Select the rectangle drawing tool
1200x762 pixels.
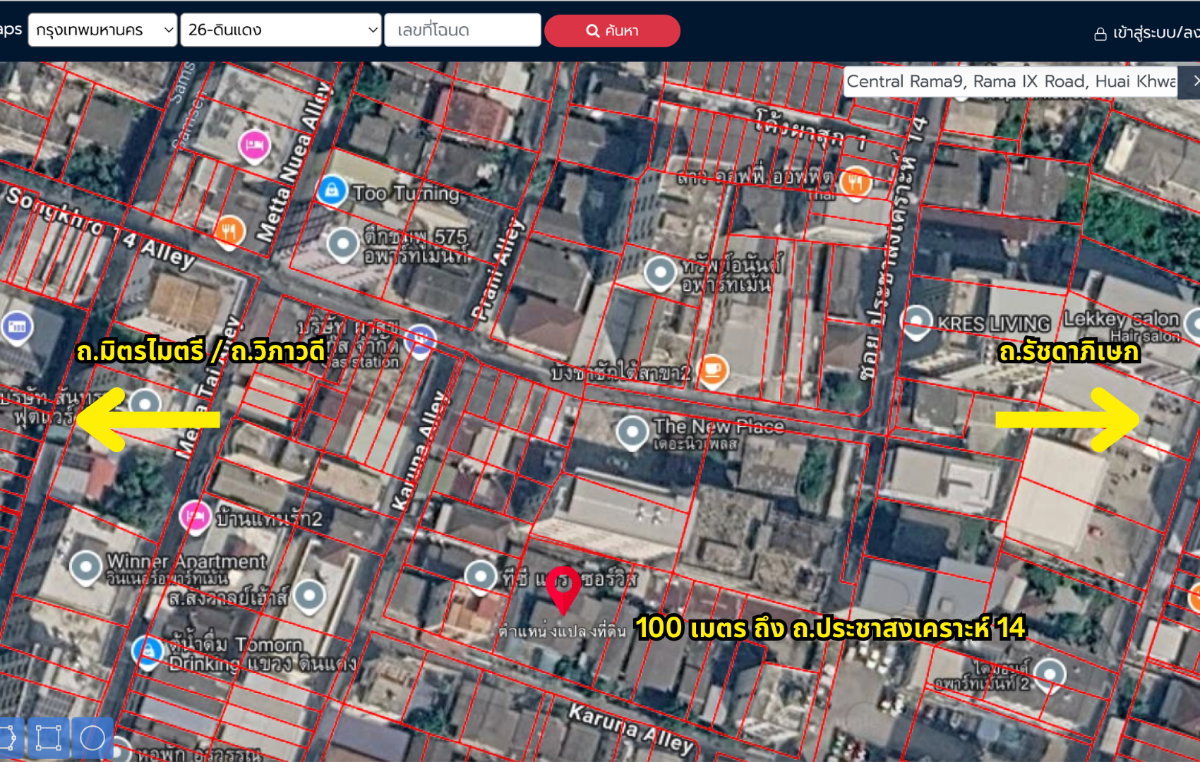pyautogui.click(x=47, y=738)
